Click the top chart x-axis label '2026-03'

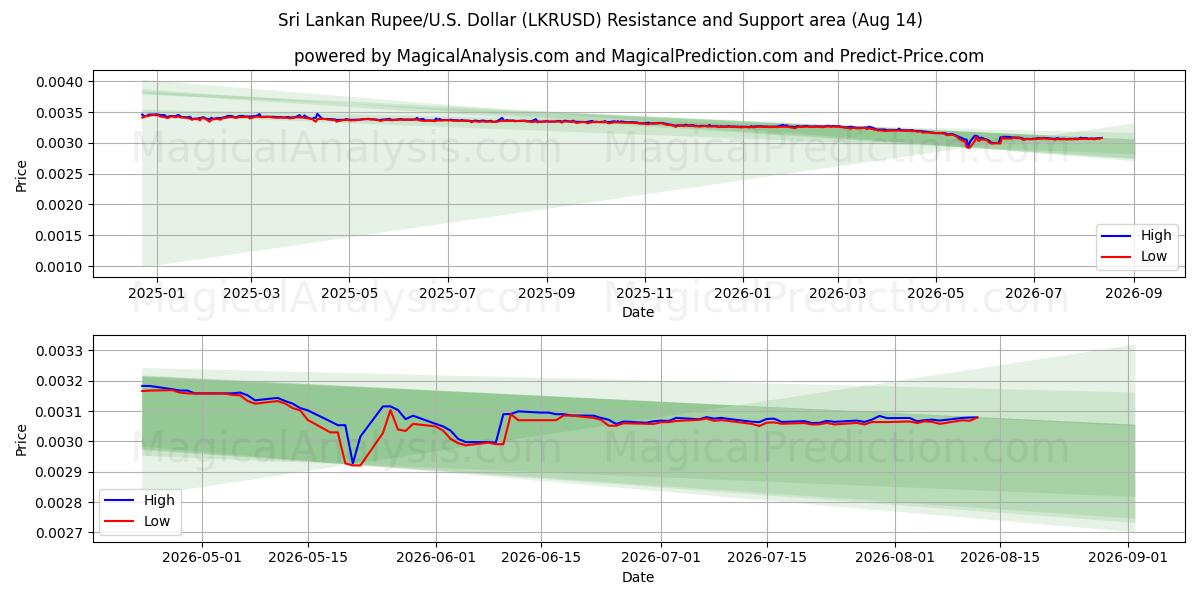837,295
